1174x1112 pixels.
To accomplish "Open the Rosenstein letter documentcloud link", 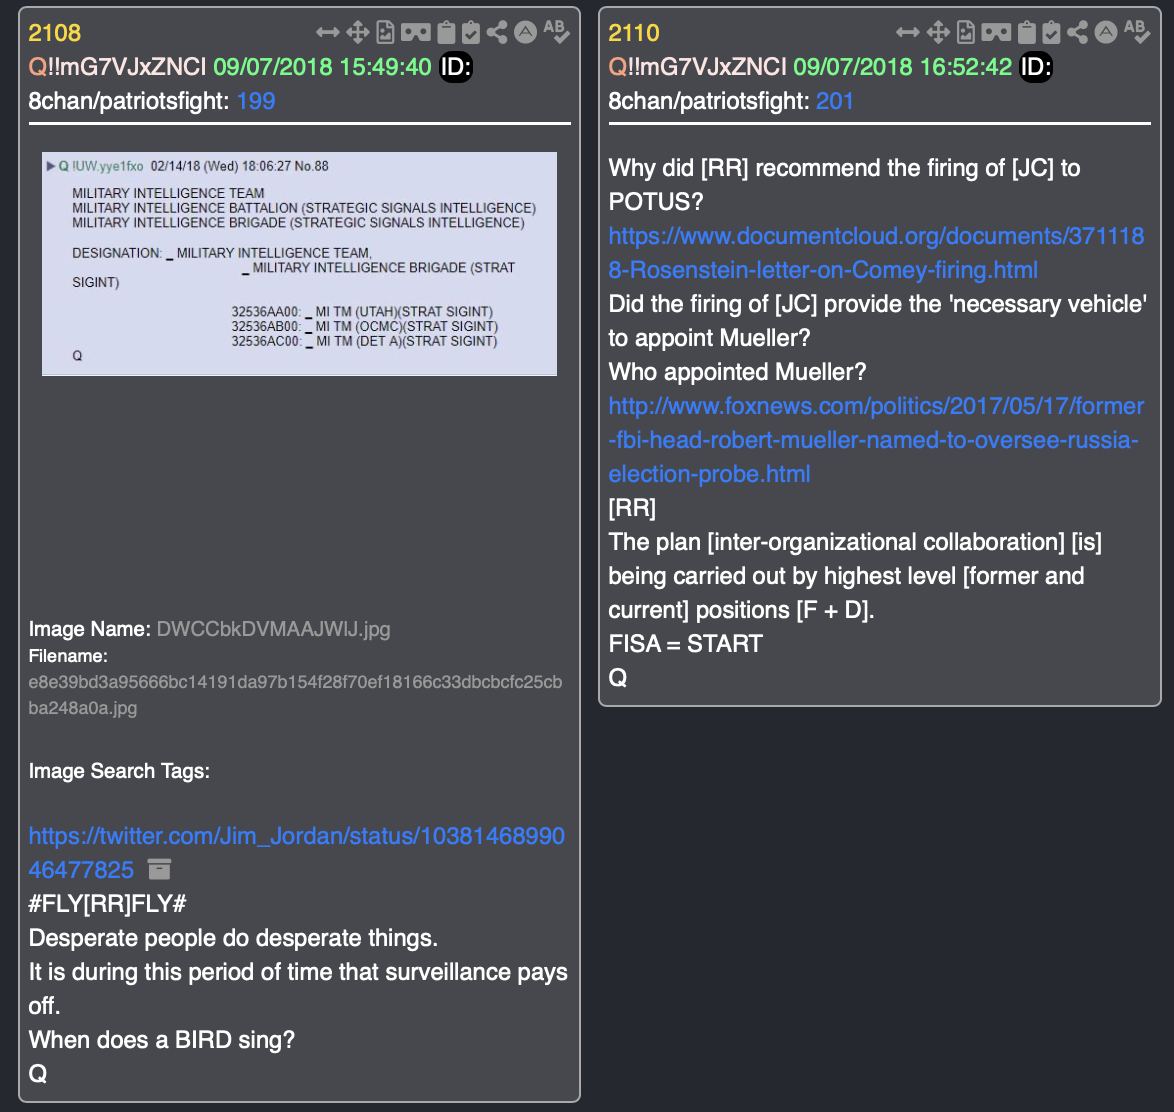I will point(876,253).
